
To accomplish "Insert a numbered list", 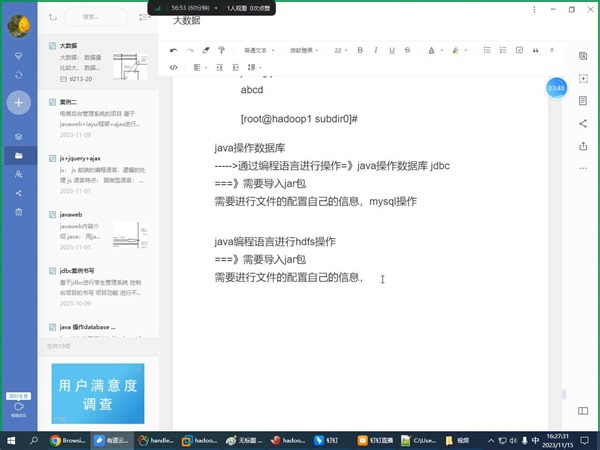I will [x=503, y=50].
